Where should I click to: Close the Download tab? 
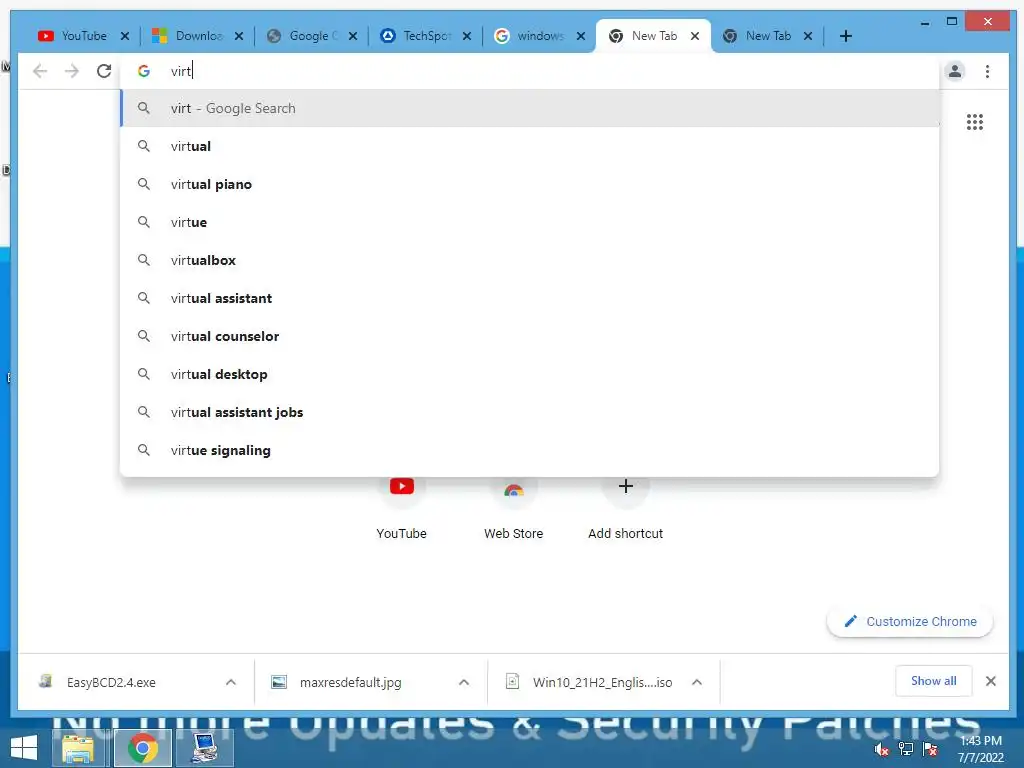pos(239,36)
